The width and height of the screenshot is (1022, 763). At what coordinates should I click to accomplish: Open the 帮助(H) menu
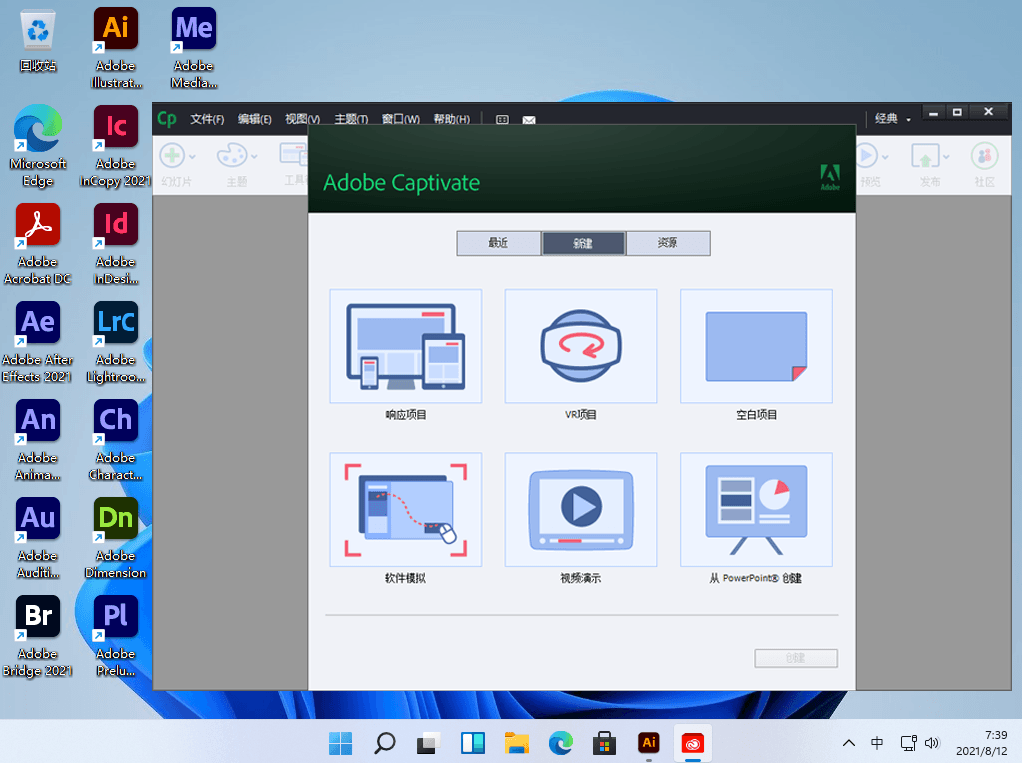point(451,119)
